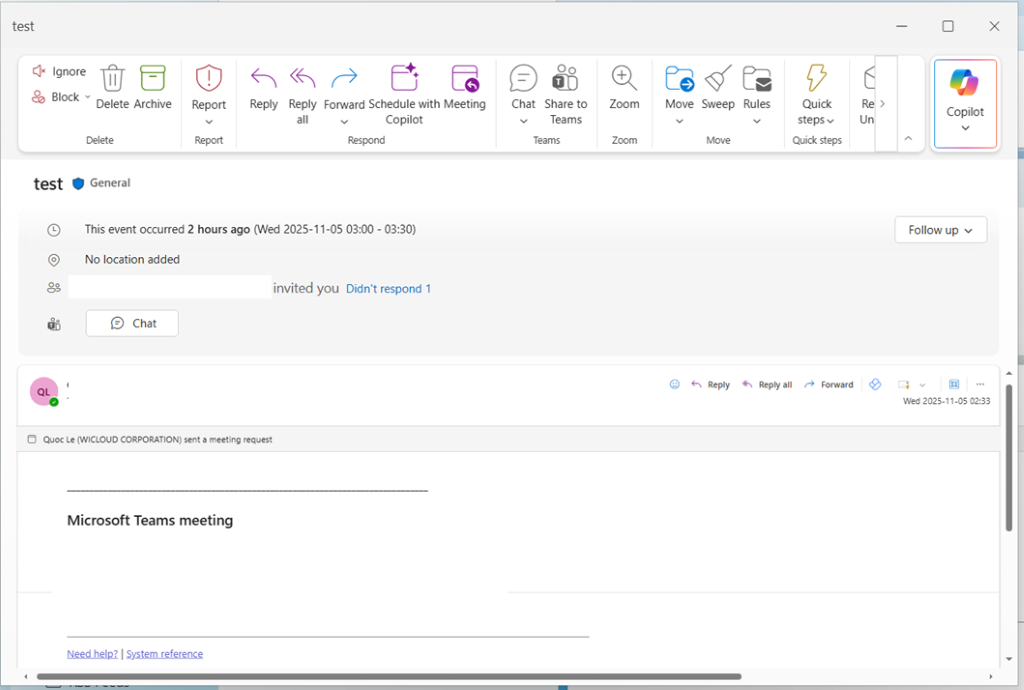The width and height of the screenshot is (1024, 690).
Task: Tick the meeting request checkbox
Action: [x=31, y=439]
